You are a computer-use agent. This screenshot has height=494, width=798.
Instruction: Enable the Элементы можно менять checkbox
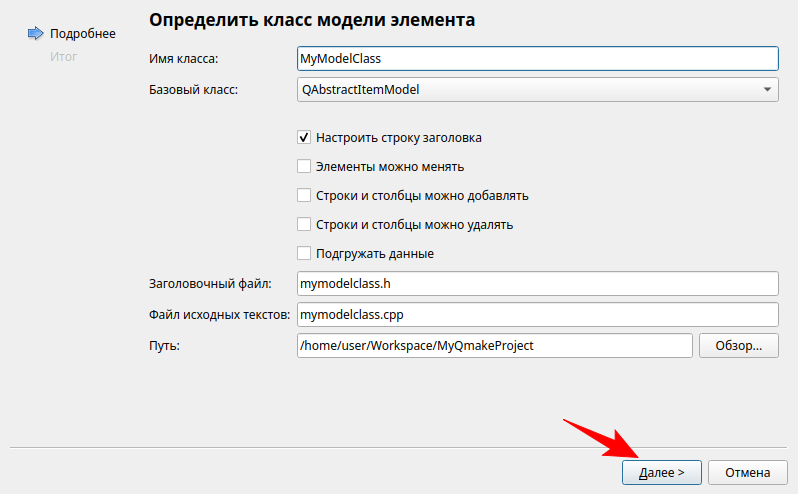(305, 167)
